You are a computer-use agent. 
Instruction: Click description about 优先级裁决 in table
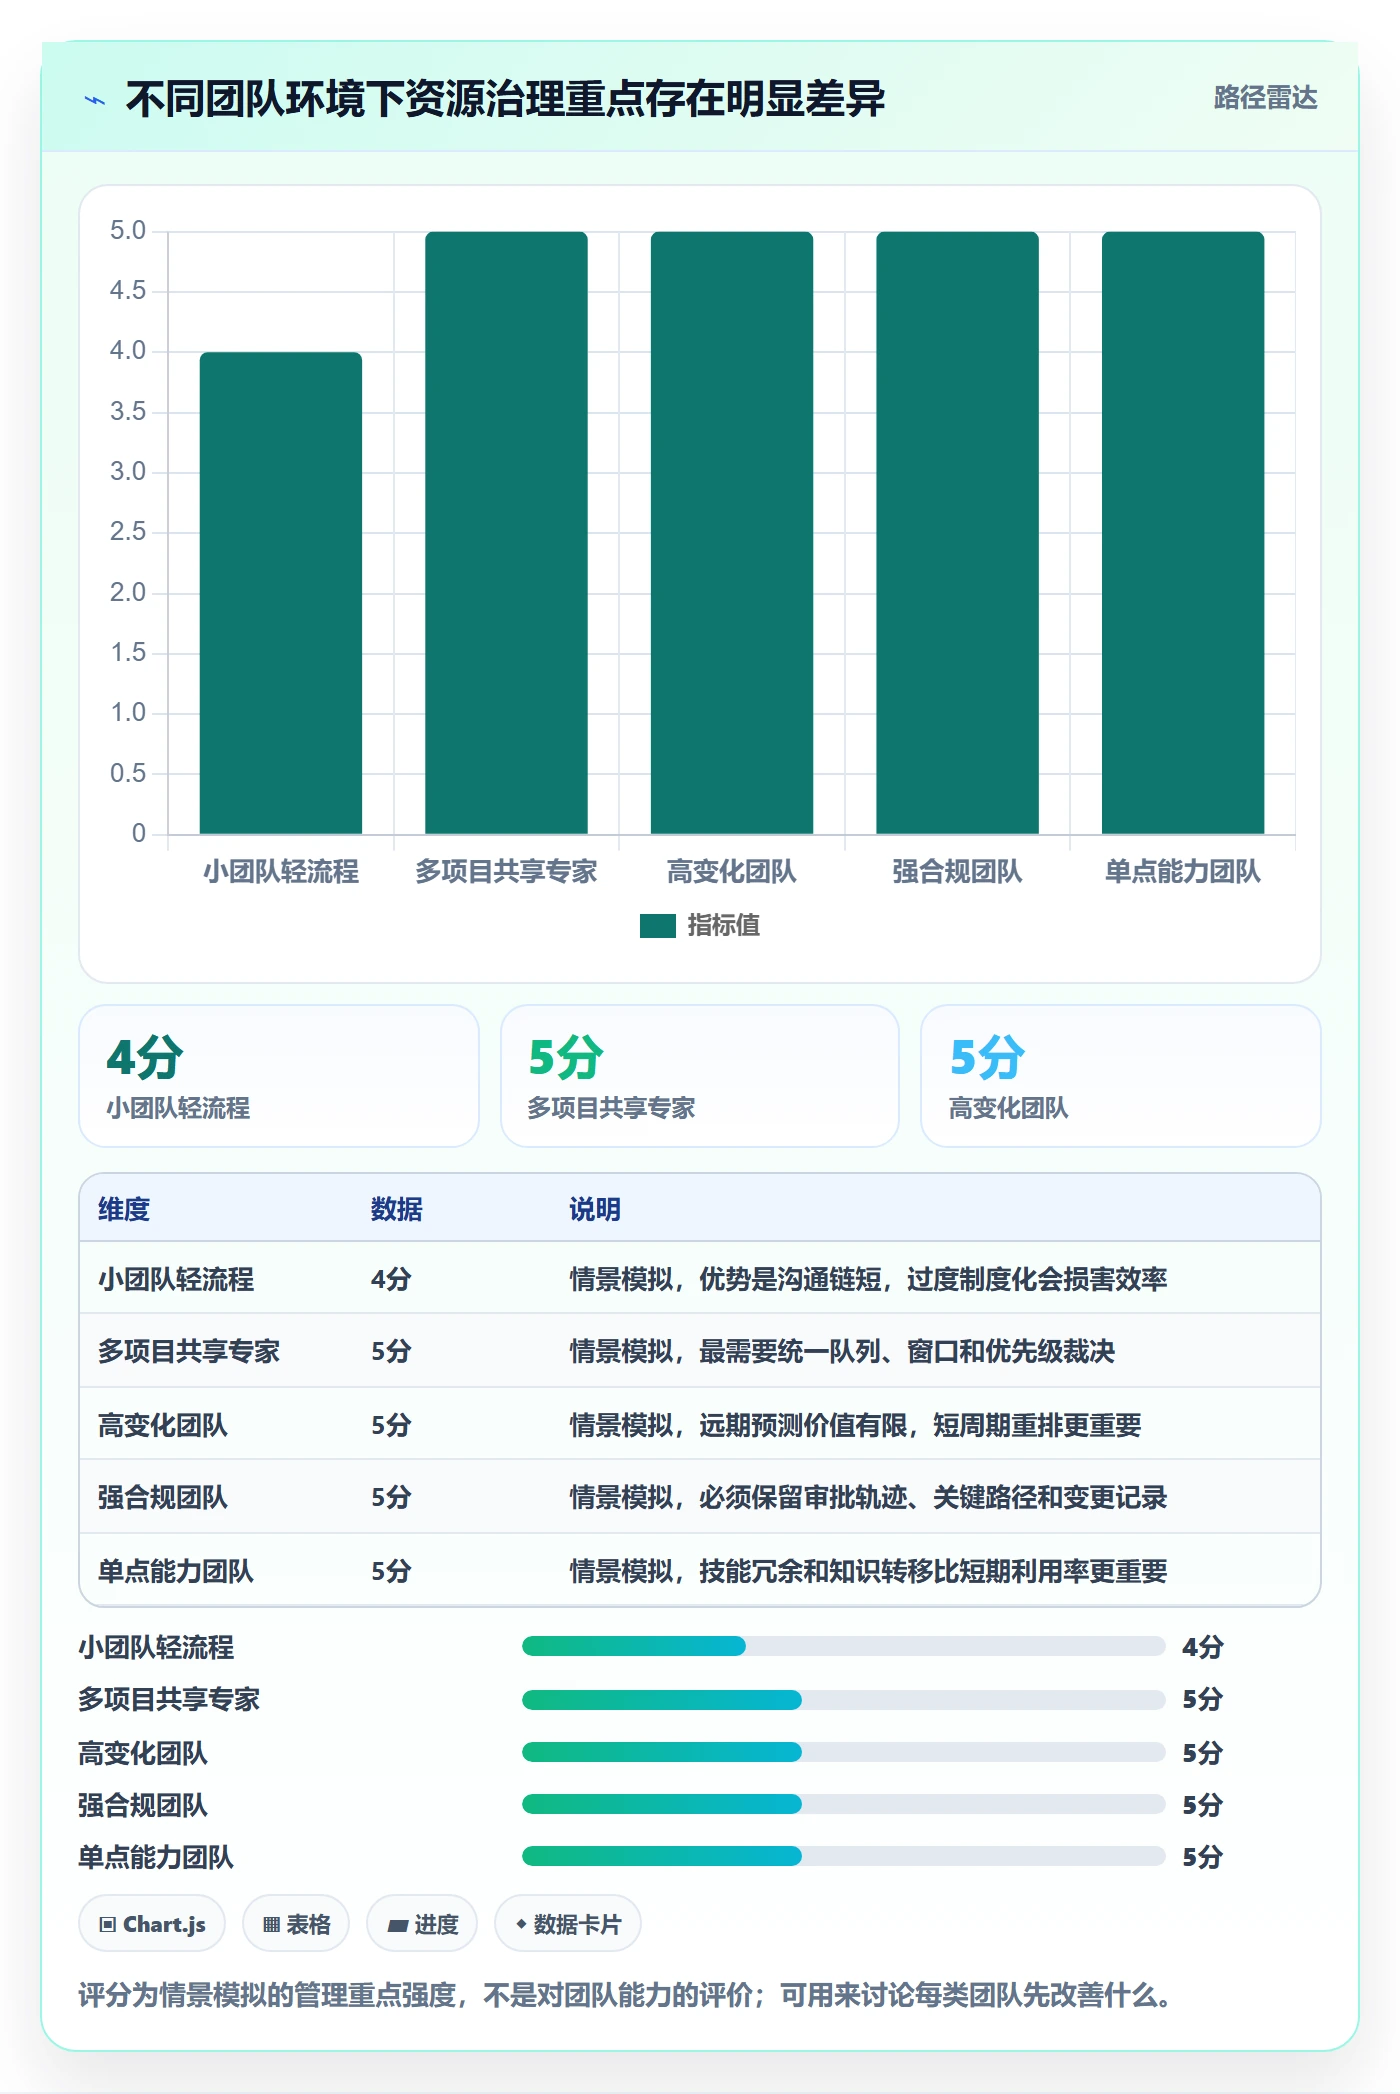pyautogui.click(x=842, y=1352)
